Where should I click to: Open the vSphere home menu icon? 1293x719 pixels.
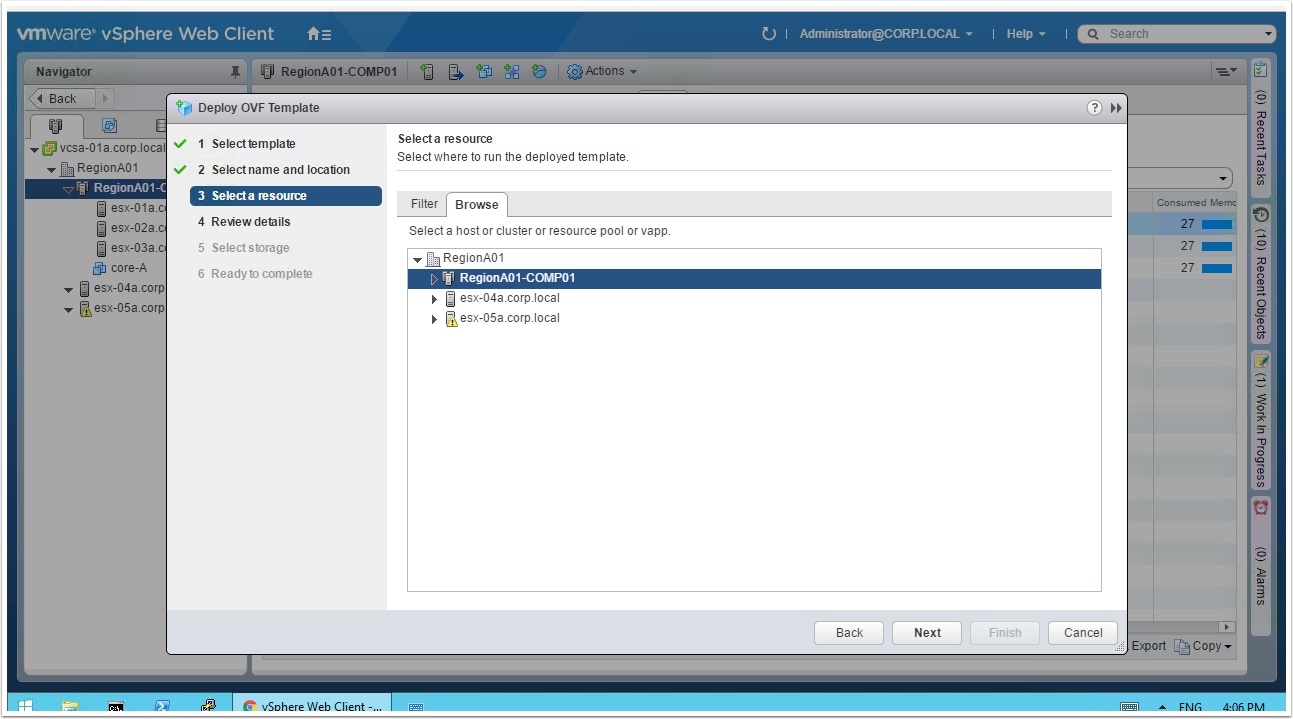tap(319, 34)
